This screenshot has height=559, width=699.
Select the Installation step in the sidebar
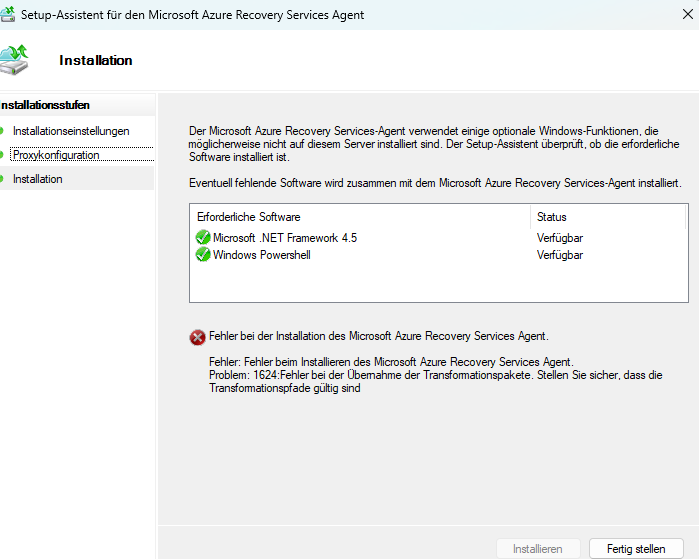(x=38, y=179)
